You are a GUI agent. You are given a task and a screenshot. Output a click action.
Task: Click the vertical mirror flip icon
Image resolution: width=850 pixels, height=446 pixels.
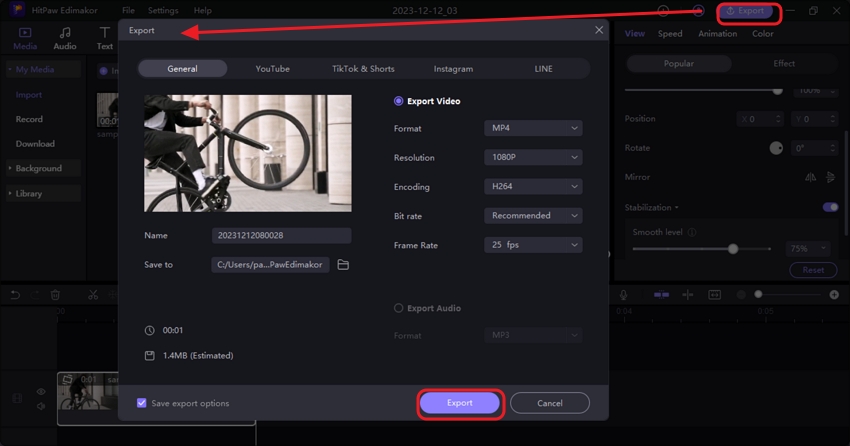click(x=830, y=177)
